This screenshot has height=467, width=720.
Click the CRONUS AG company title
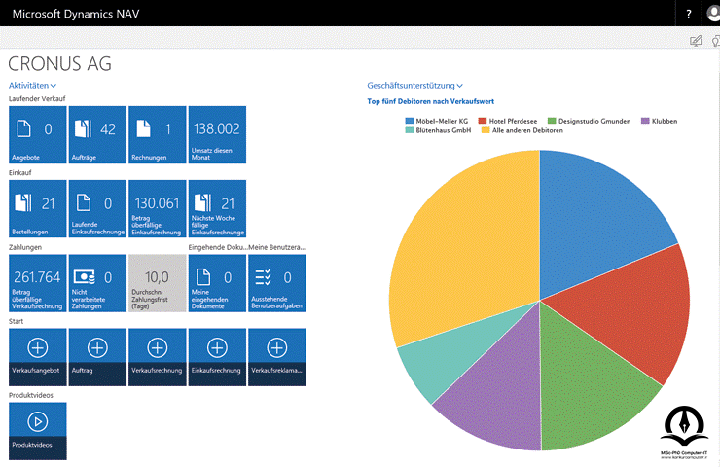[x=60, y=64]
